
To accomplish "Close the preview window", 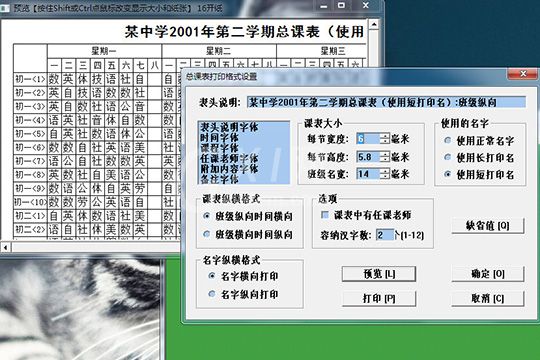I will click(366, 6).
